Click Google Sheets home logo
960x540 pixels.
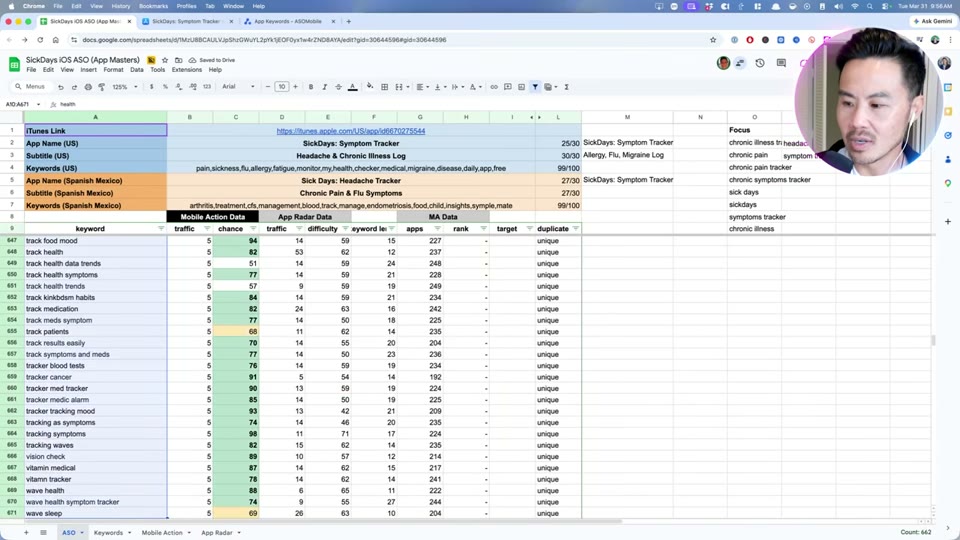pos(14,64)
